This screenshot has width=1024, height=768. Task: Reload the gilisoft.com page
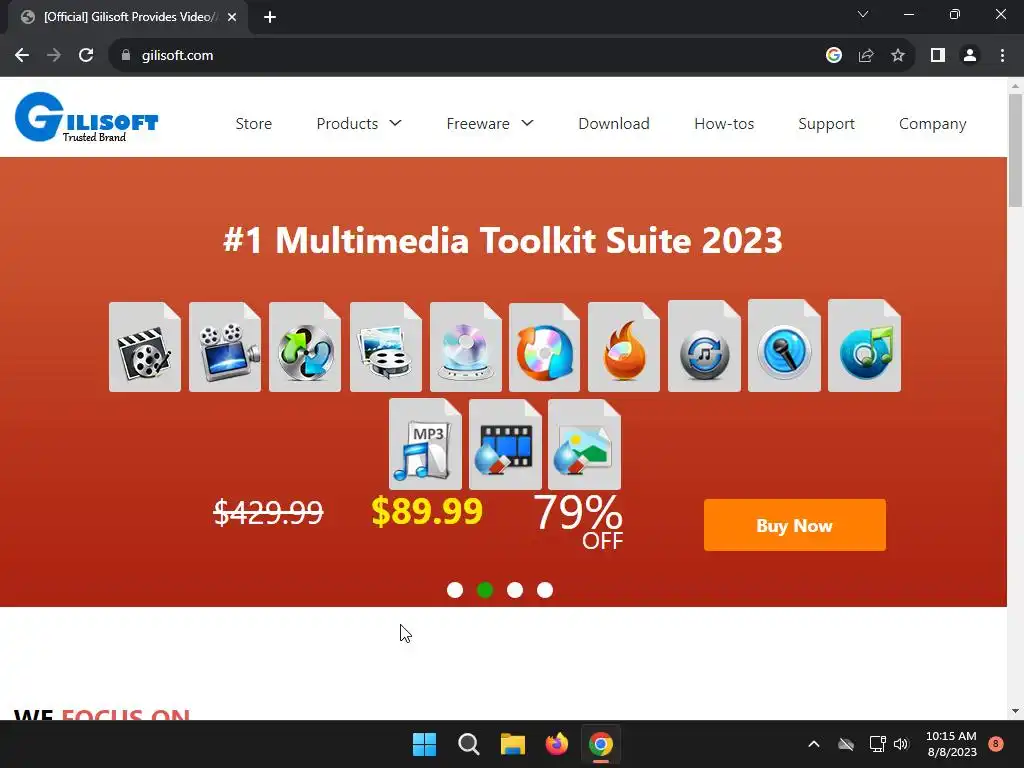[86, 56]
